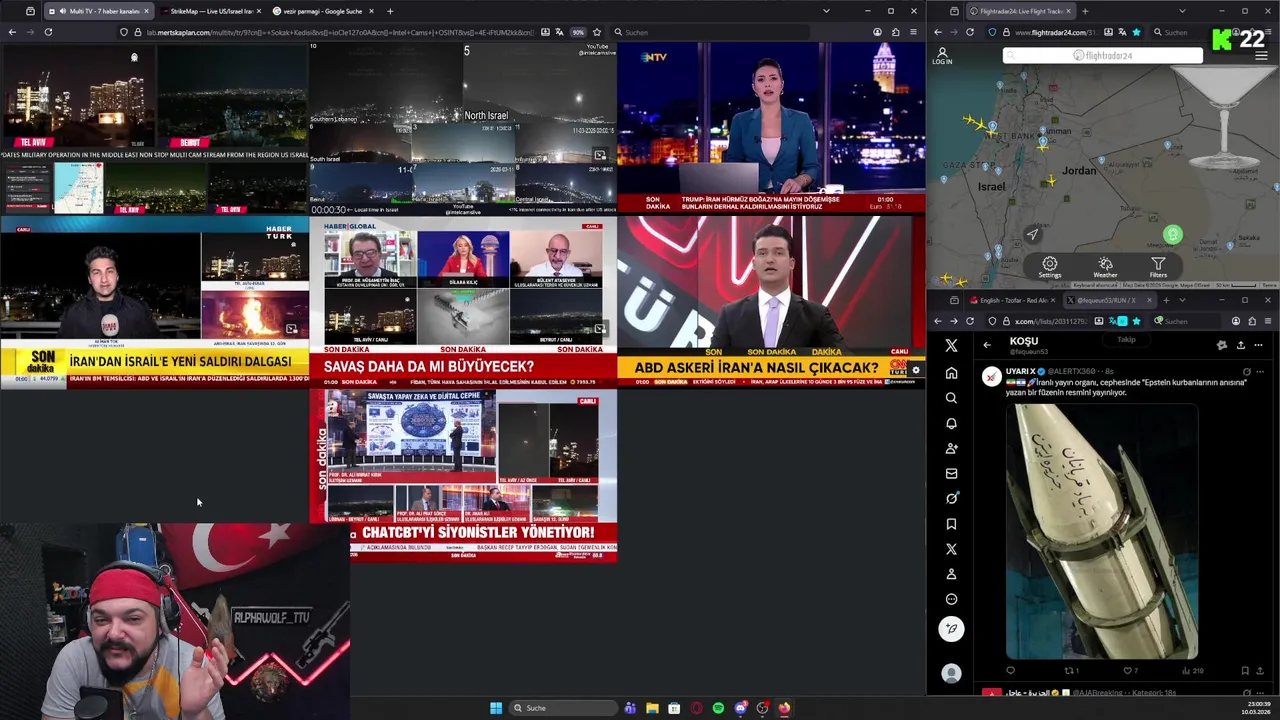1280x720 pixels.
Task: Open the Windows Start button
Action: point(496,708)
